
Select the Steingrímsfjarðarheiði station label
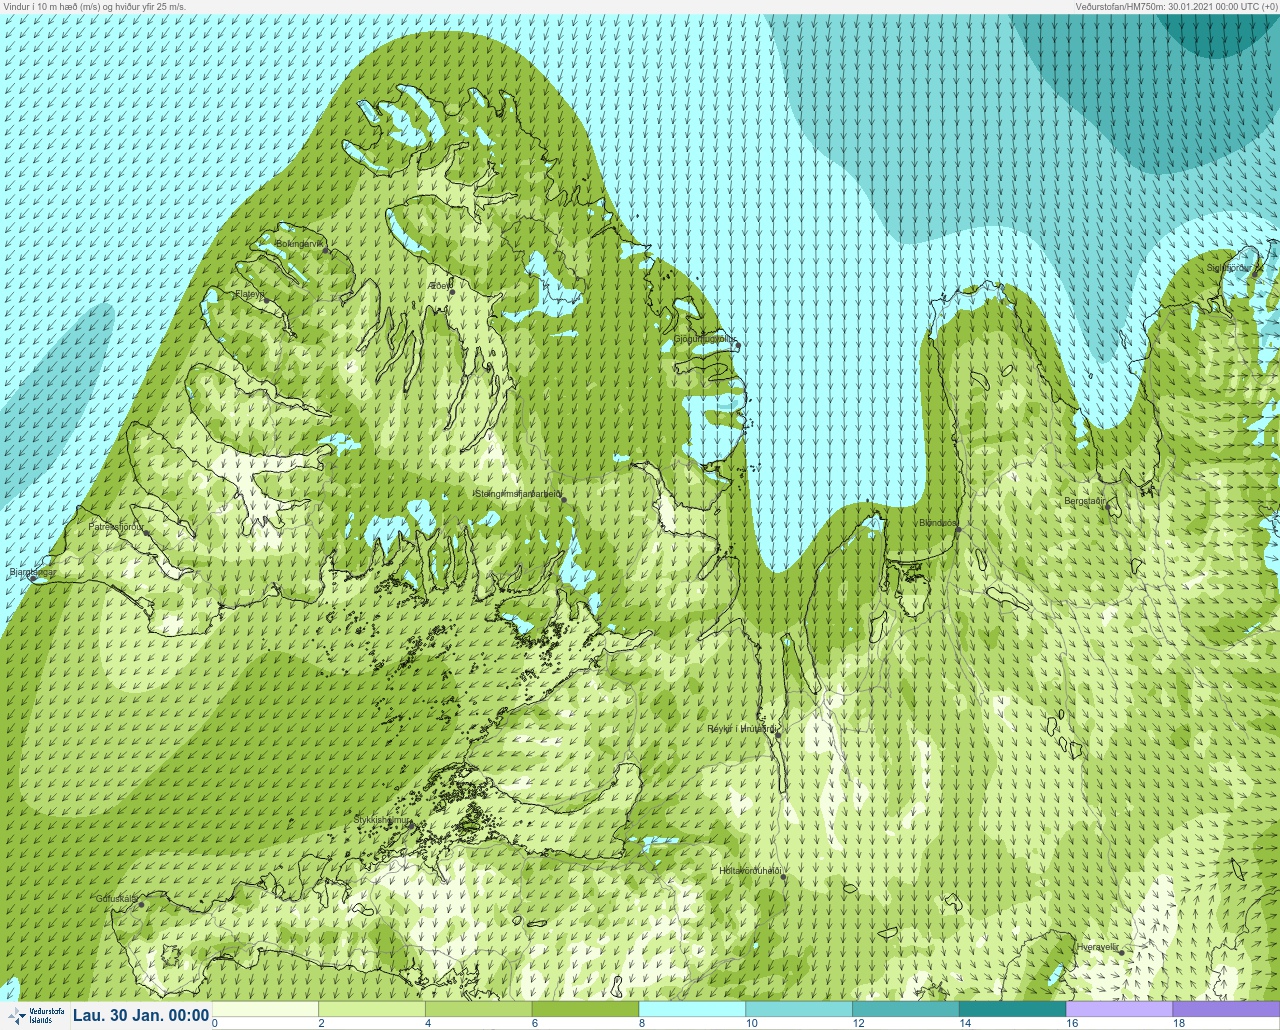[517, 493]
